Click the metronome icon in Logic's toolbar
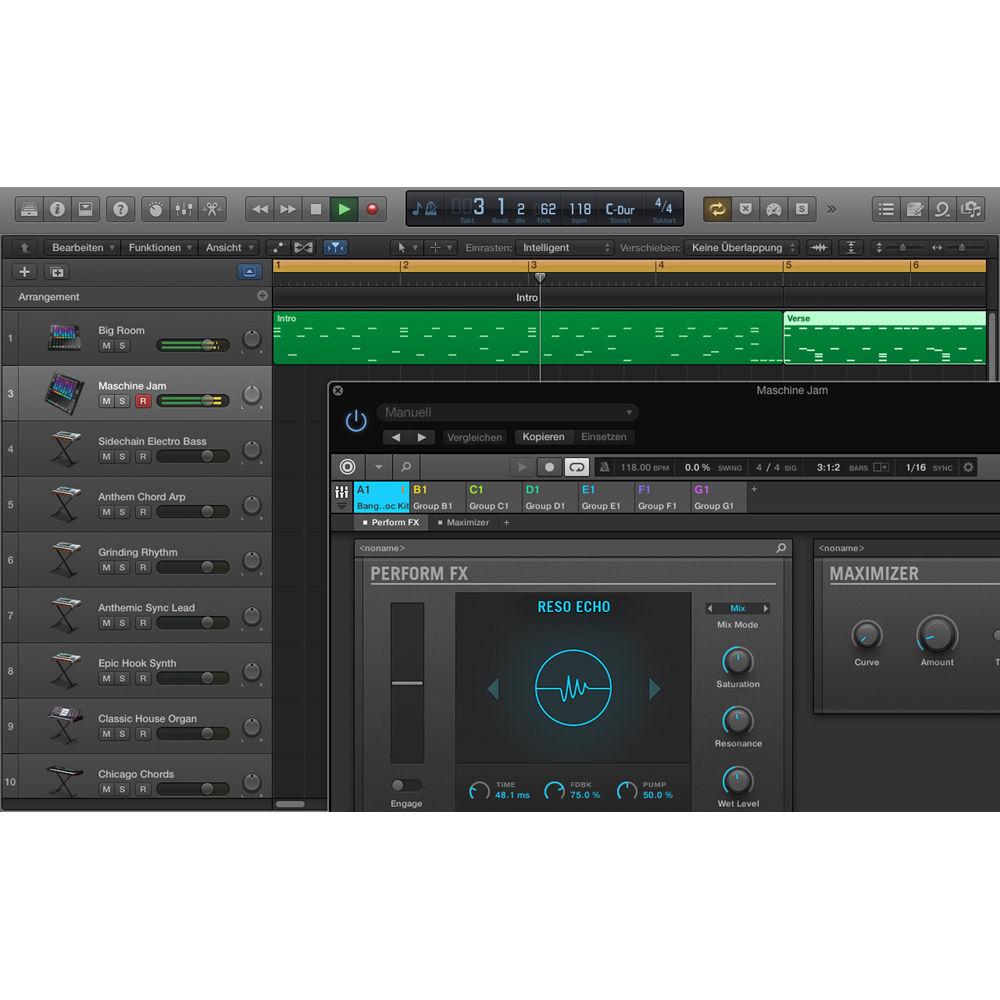The width and height of the screenshot is (1000, 1000). point(155,209)
